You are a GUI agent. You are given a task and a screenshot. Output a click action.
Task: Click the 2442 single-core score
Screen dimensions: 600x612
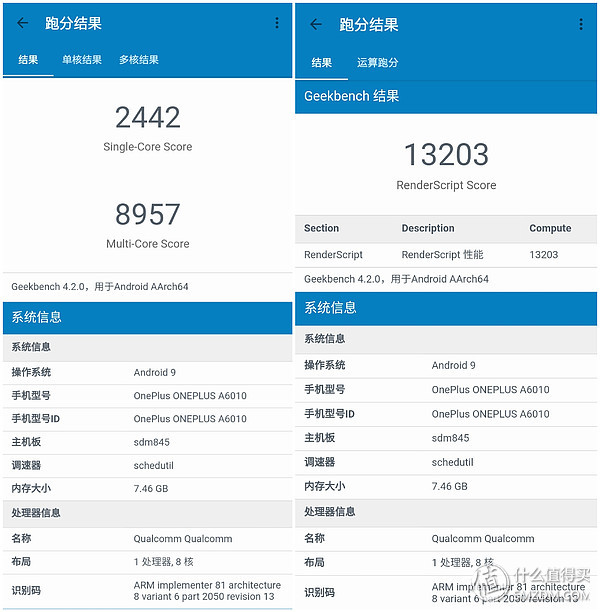[148, 117]
